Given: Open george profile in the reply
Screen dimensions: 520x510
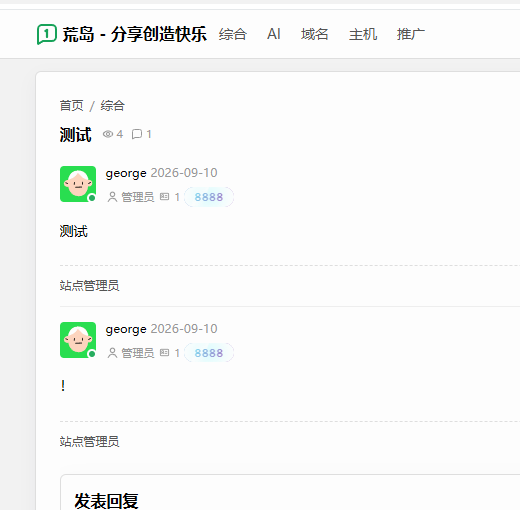Looking at the screenshot, I should [x=126, y=329].
